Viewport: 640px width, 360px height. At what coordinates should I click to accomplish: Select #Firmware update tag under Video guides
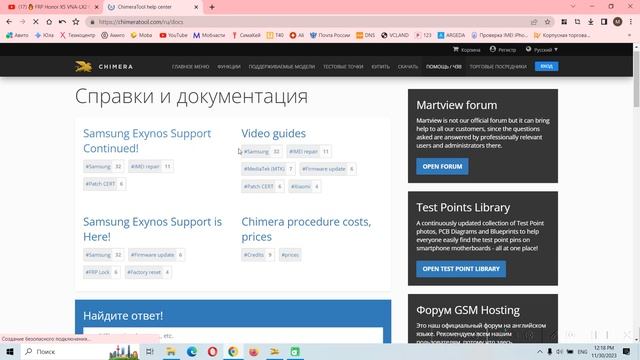(x=328, y=169)
